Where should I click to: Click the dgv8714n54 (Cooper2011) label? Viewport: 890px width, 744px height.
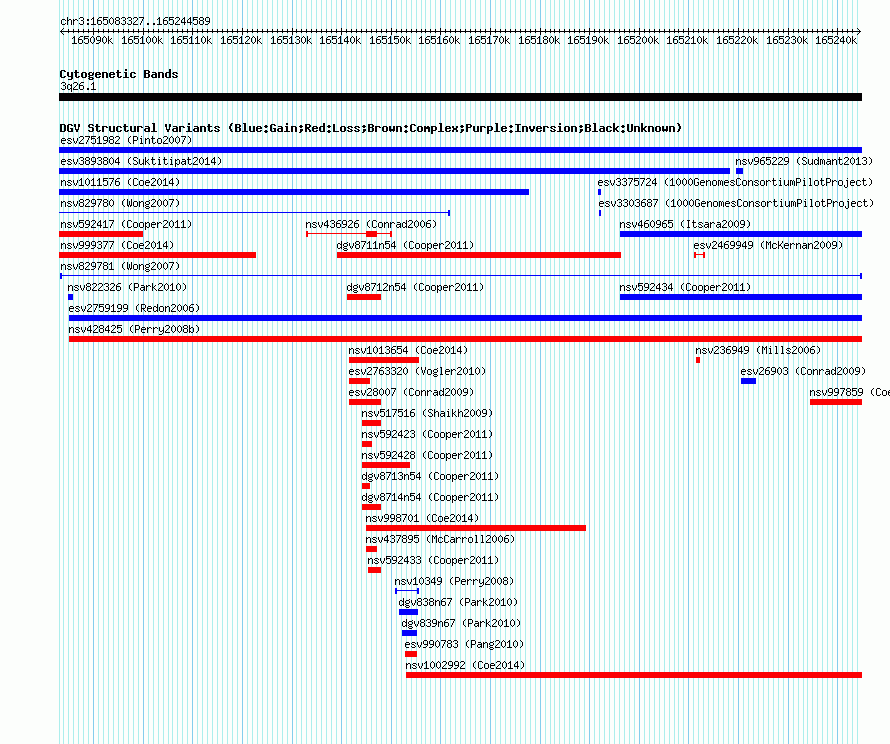[430, 497]
